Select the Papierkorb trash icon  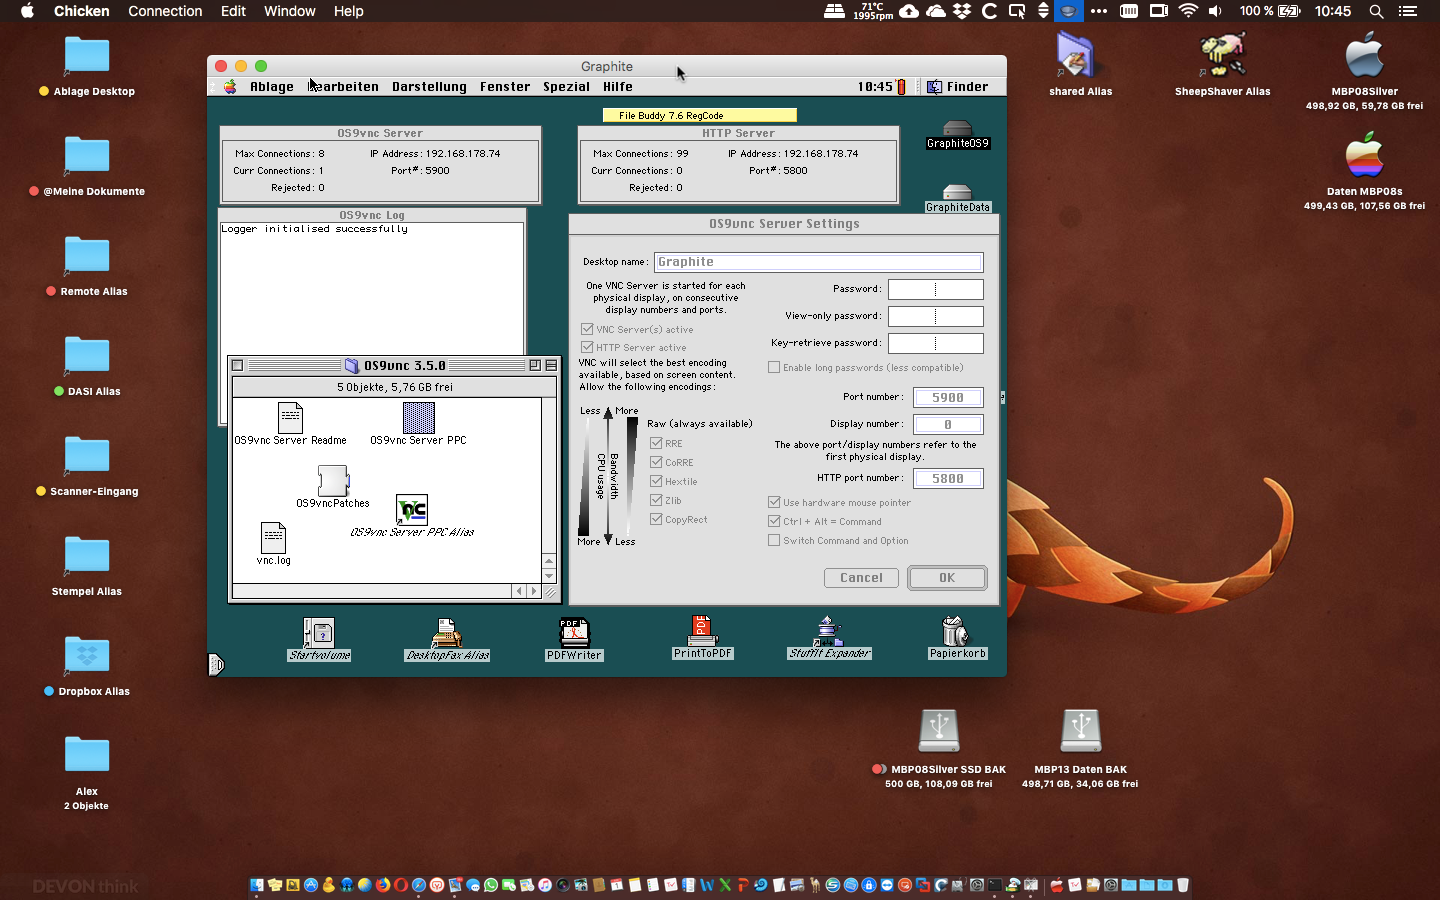click(x=957, y=631)
